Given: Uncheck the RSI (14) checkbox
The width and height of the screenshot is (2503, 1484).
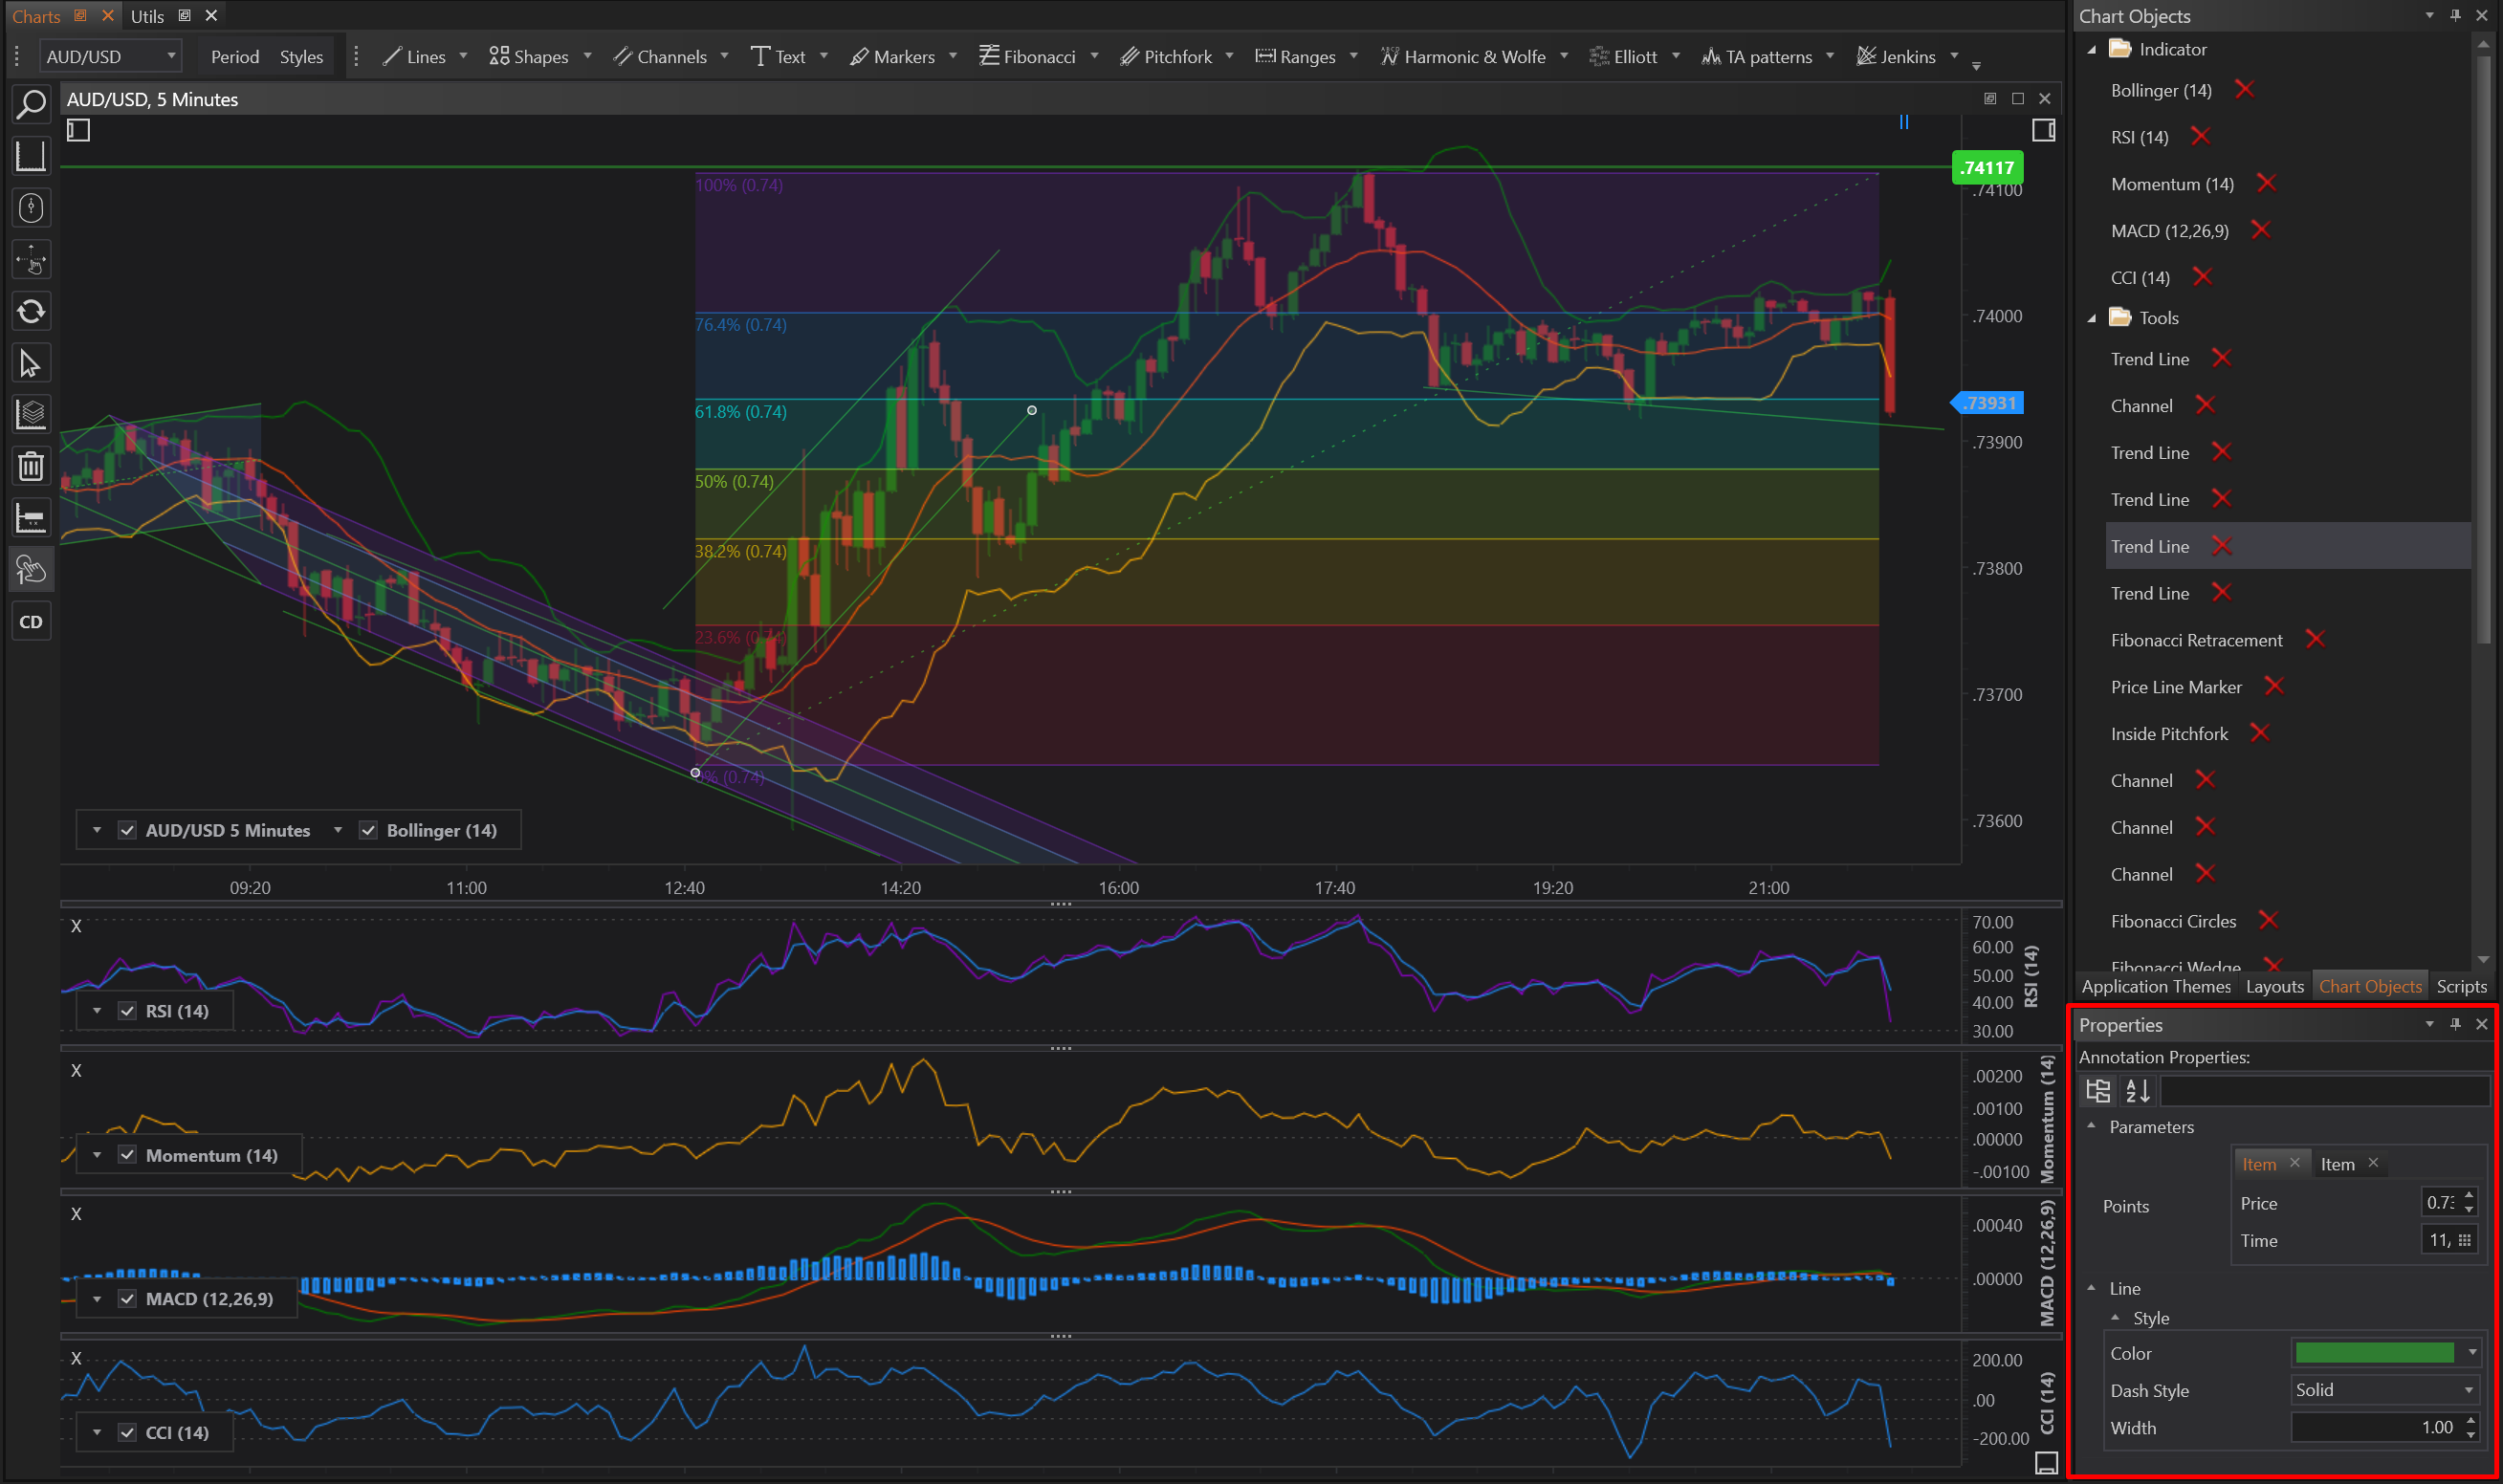Looking at the screenshot, I should point(127,1011).
